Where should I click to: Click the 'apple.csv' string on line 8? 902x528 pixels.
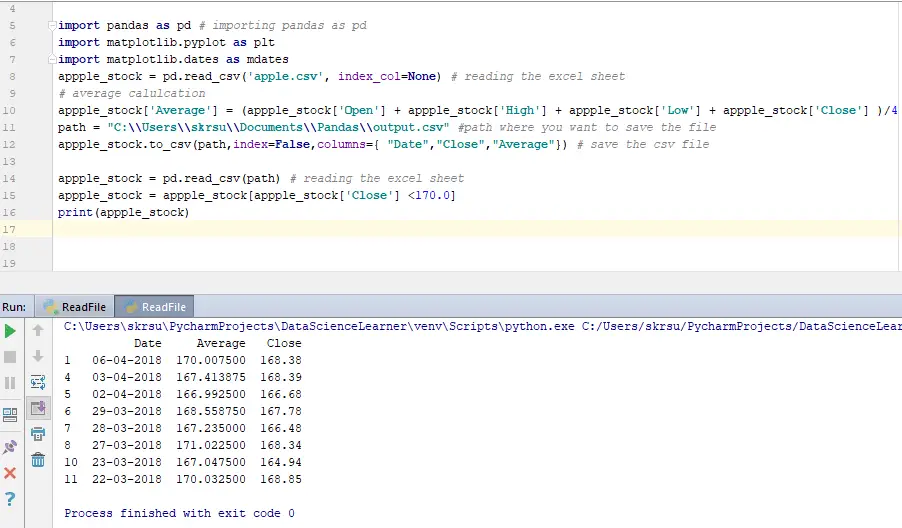click(x=285, y=76)
